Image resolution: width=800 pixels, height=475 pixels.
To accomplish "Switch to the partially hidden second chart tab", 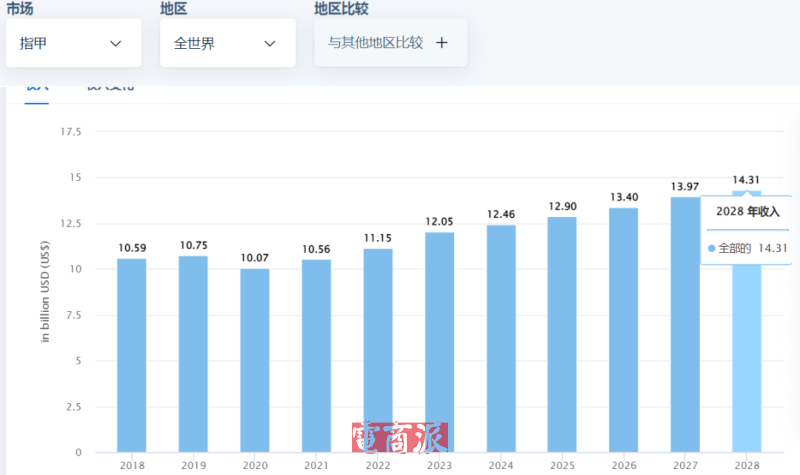I will click(x=110, y=88).
